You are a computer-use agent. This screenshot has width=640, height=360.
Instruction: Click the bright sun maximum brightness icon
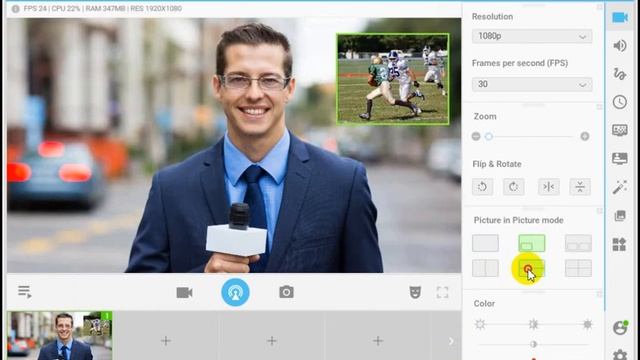587,324
